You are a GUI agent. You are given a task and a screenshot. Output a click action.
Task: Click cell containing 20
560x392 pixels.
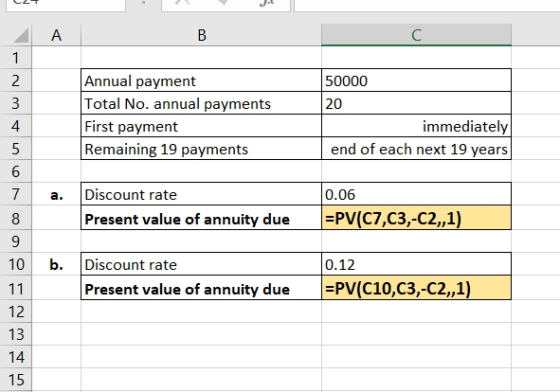[x=416, y=103]
